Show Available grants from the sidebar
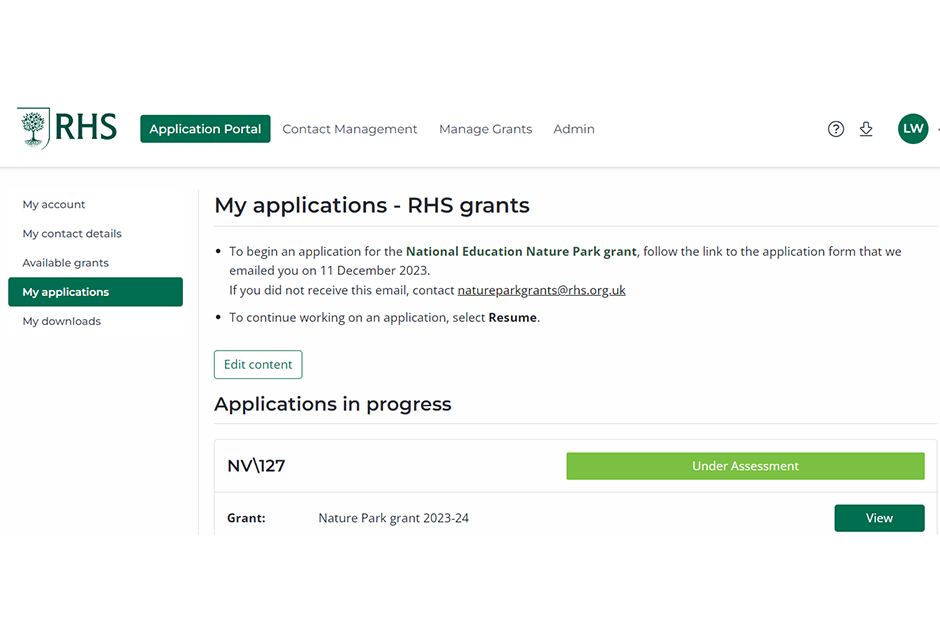Viewport: 940px width, 627px height. (66, 263)
